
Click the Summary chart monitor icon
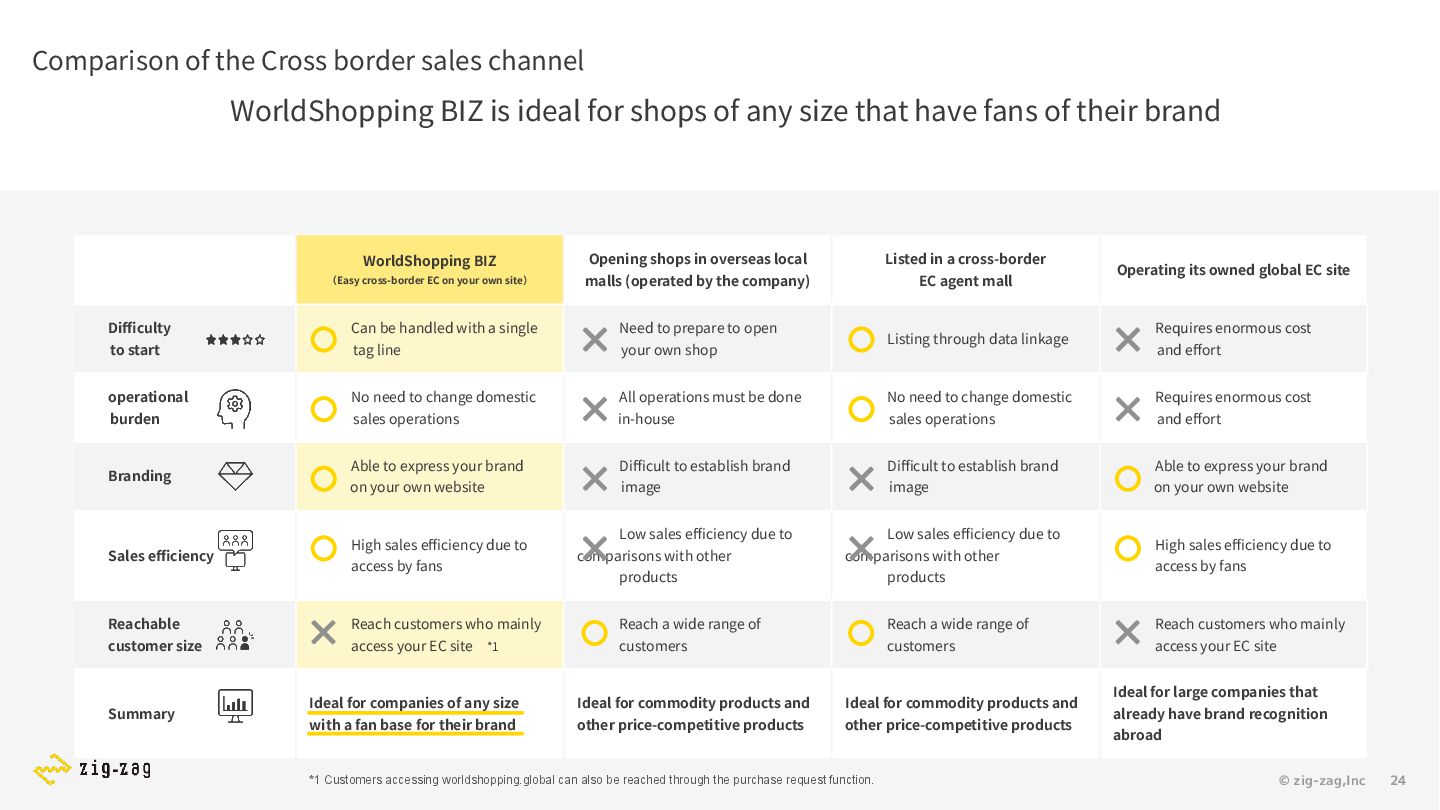tap(235, 706)
